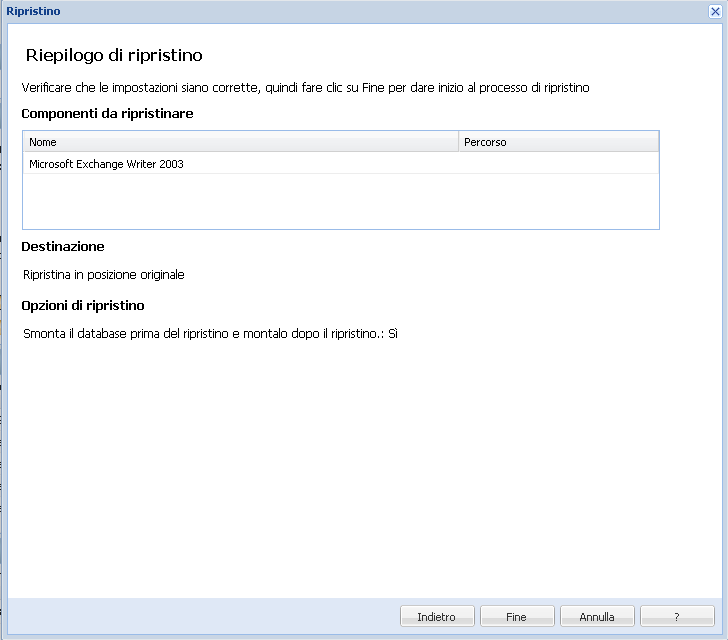
Task: Close the Ripristino dialog with X
Action: tap(715, 11)
